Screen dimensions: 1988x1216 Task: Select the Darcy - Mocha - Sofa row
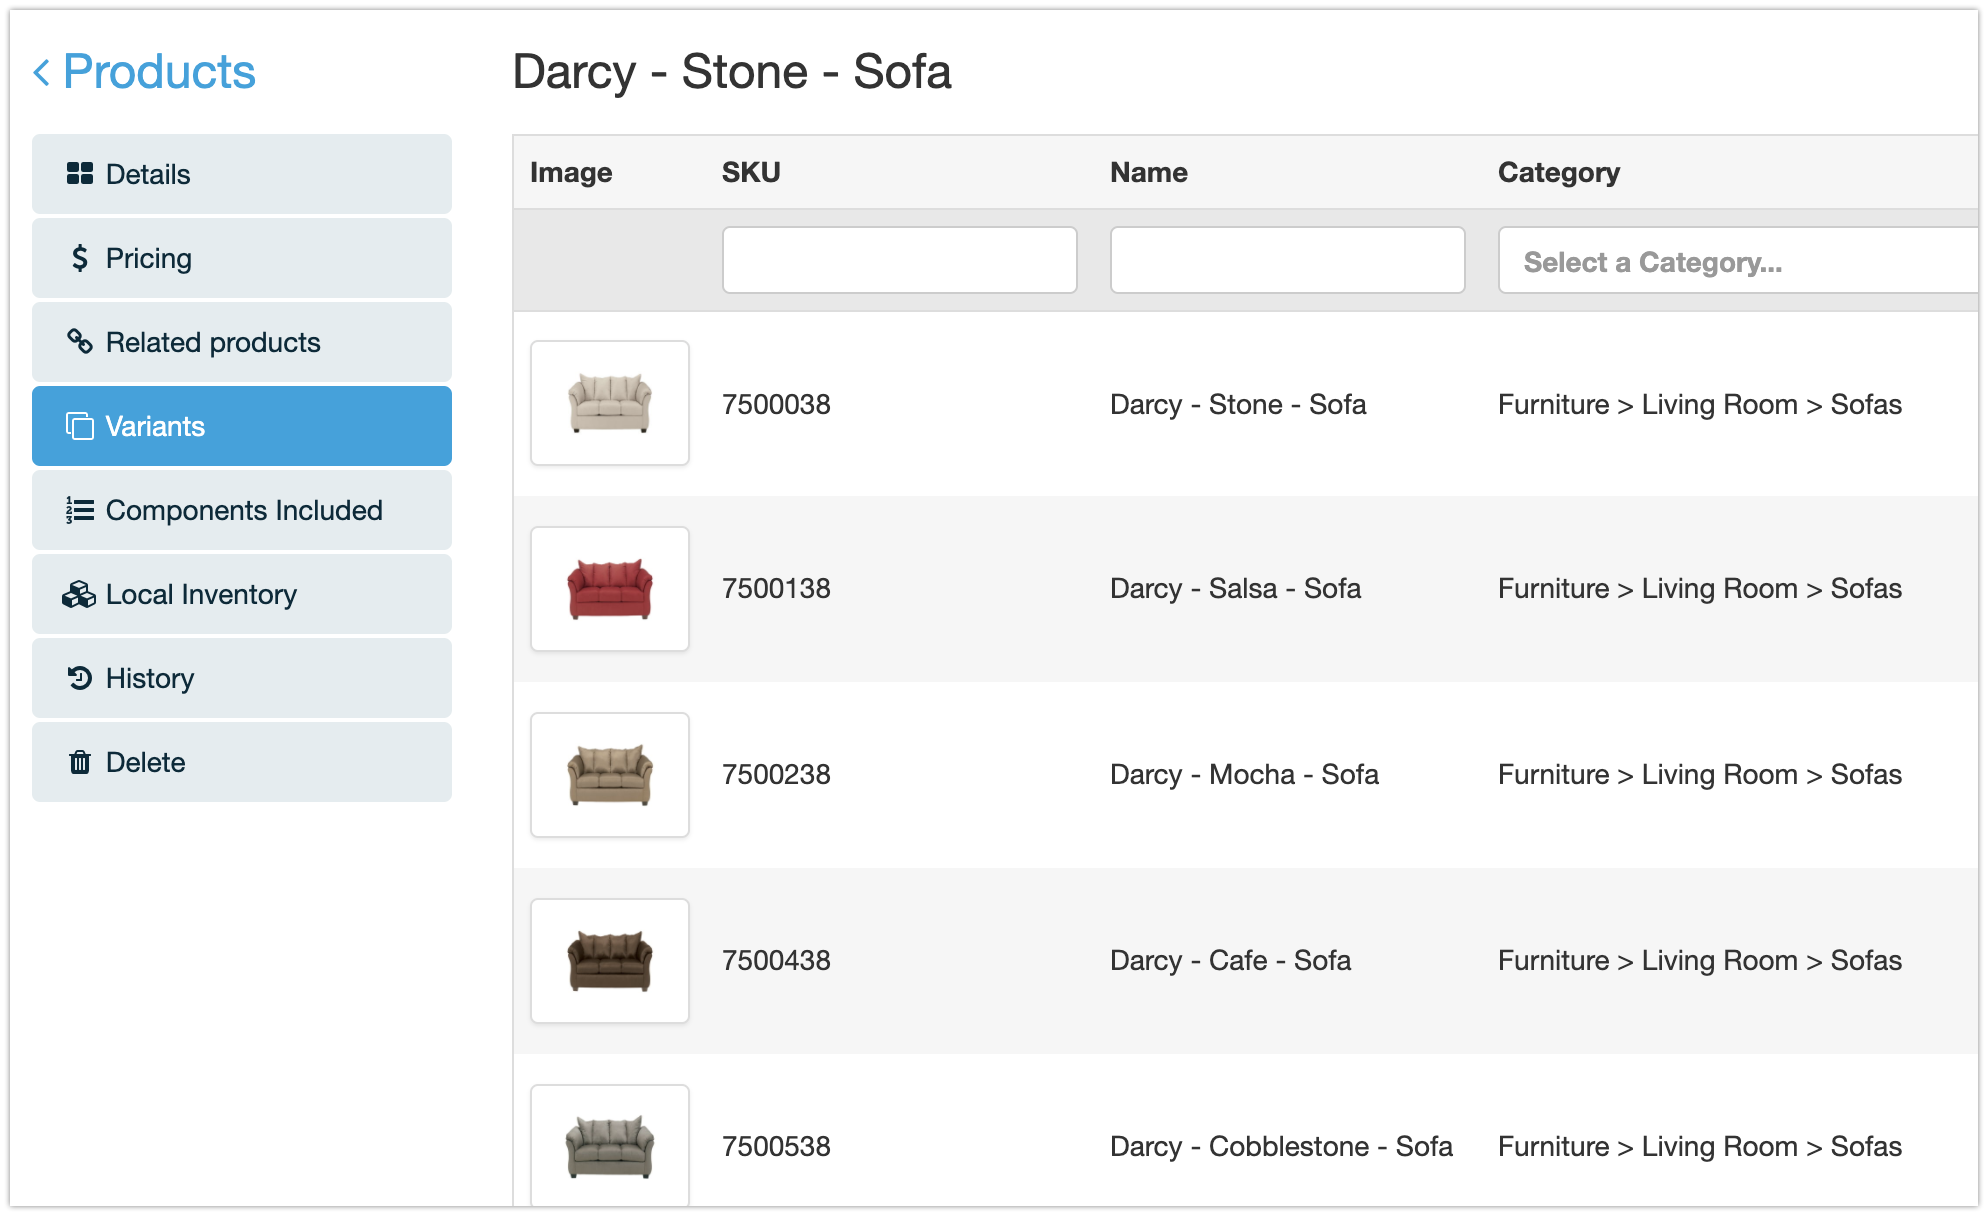pos(1244,773)
